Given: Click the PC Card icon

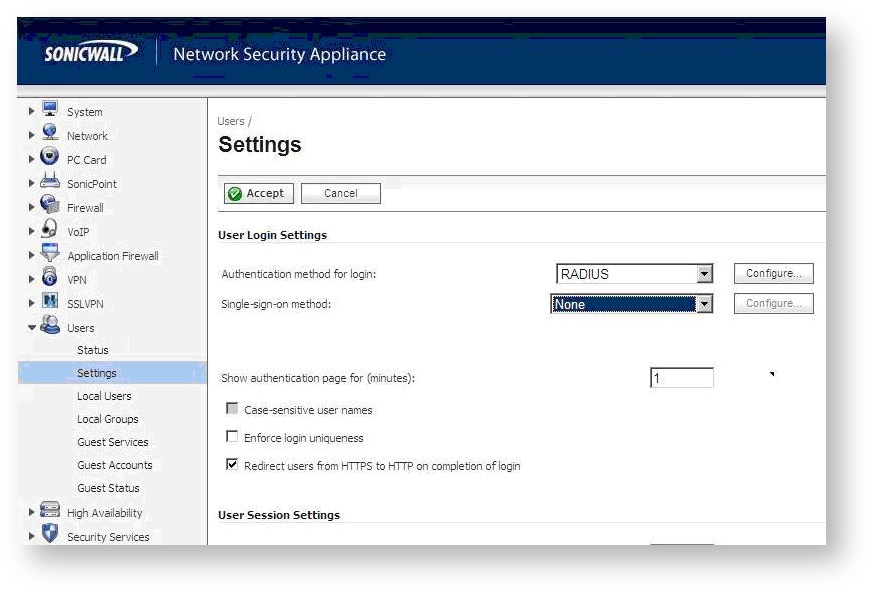Looking at the screenshot, I should (x=50, y=158).
